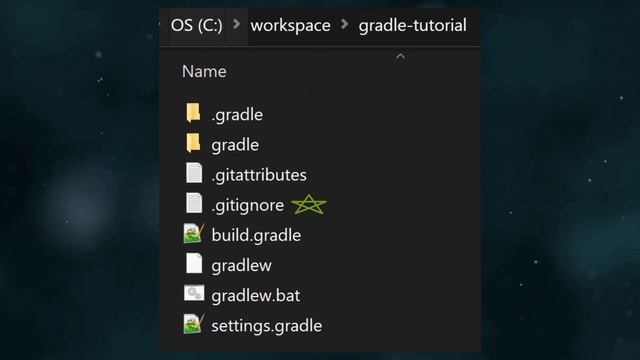Select the settings.gradle file name
The image size is (640, 360).
tap(267, 326)
